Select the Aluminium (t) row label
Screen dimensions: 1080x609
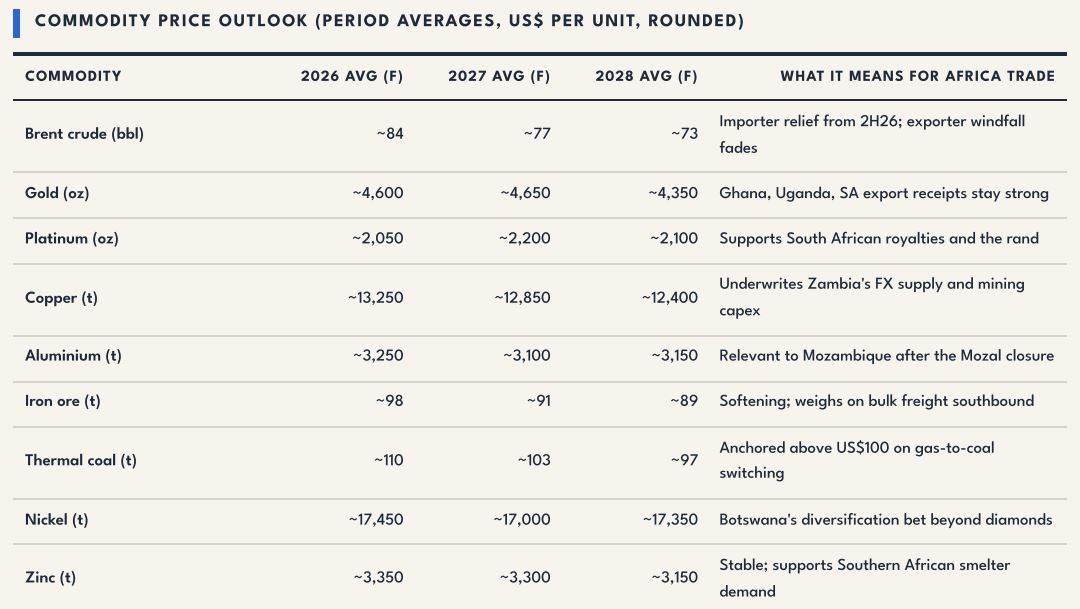73,355
